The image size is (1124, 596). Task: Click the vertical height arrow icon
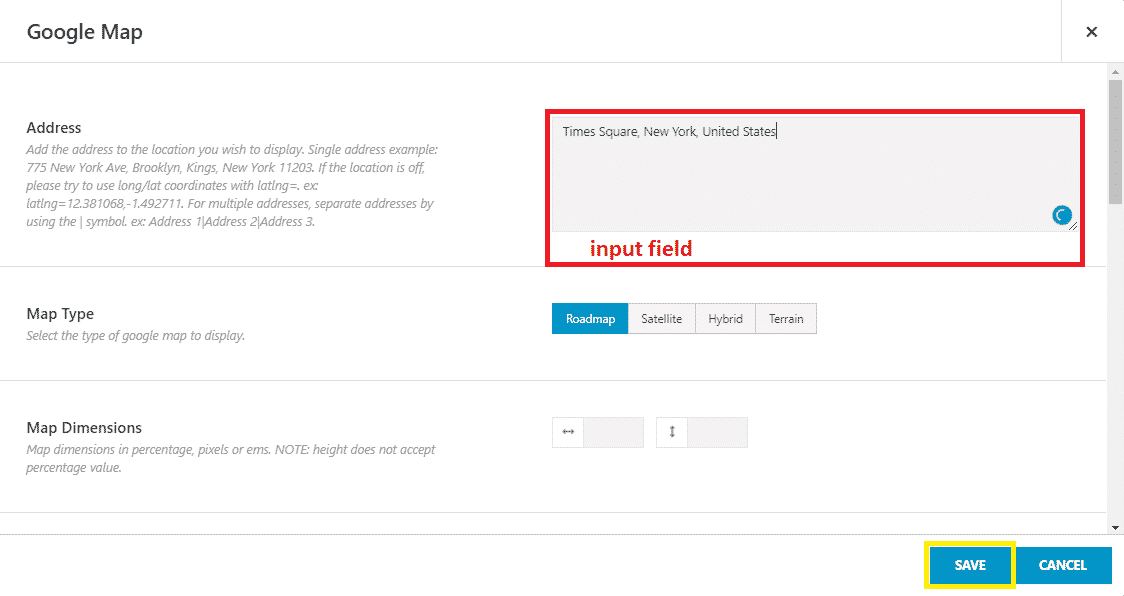pos(672,432)
